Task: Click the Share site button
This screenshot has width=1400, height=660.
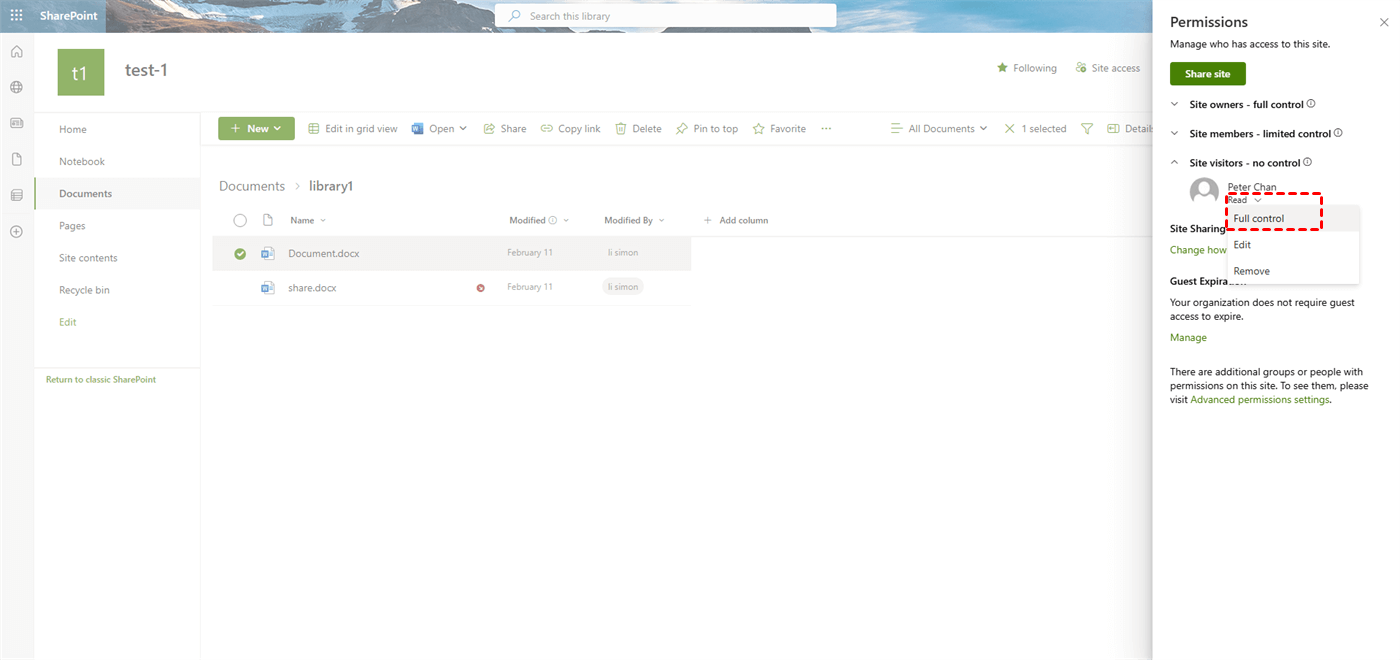Action: (1208, 74)
